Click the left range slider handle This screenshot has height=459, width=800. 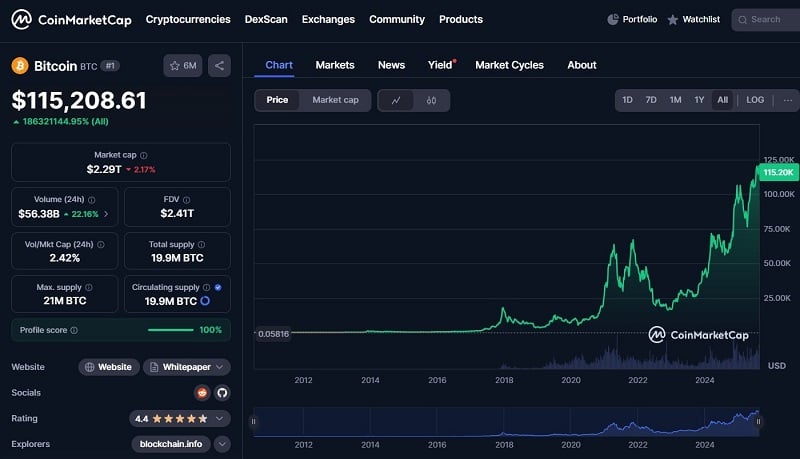pyautogui.click(x=254, y=422)
